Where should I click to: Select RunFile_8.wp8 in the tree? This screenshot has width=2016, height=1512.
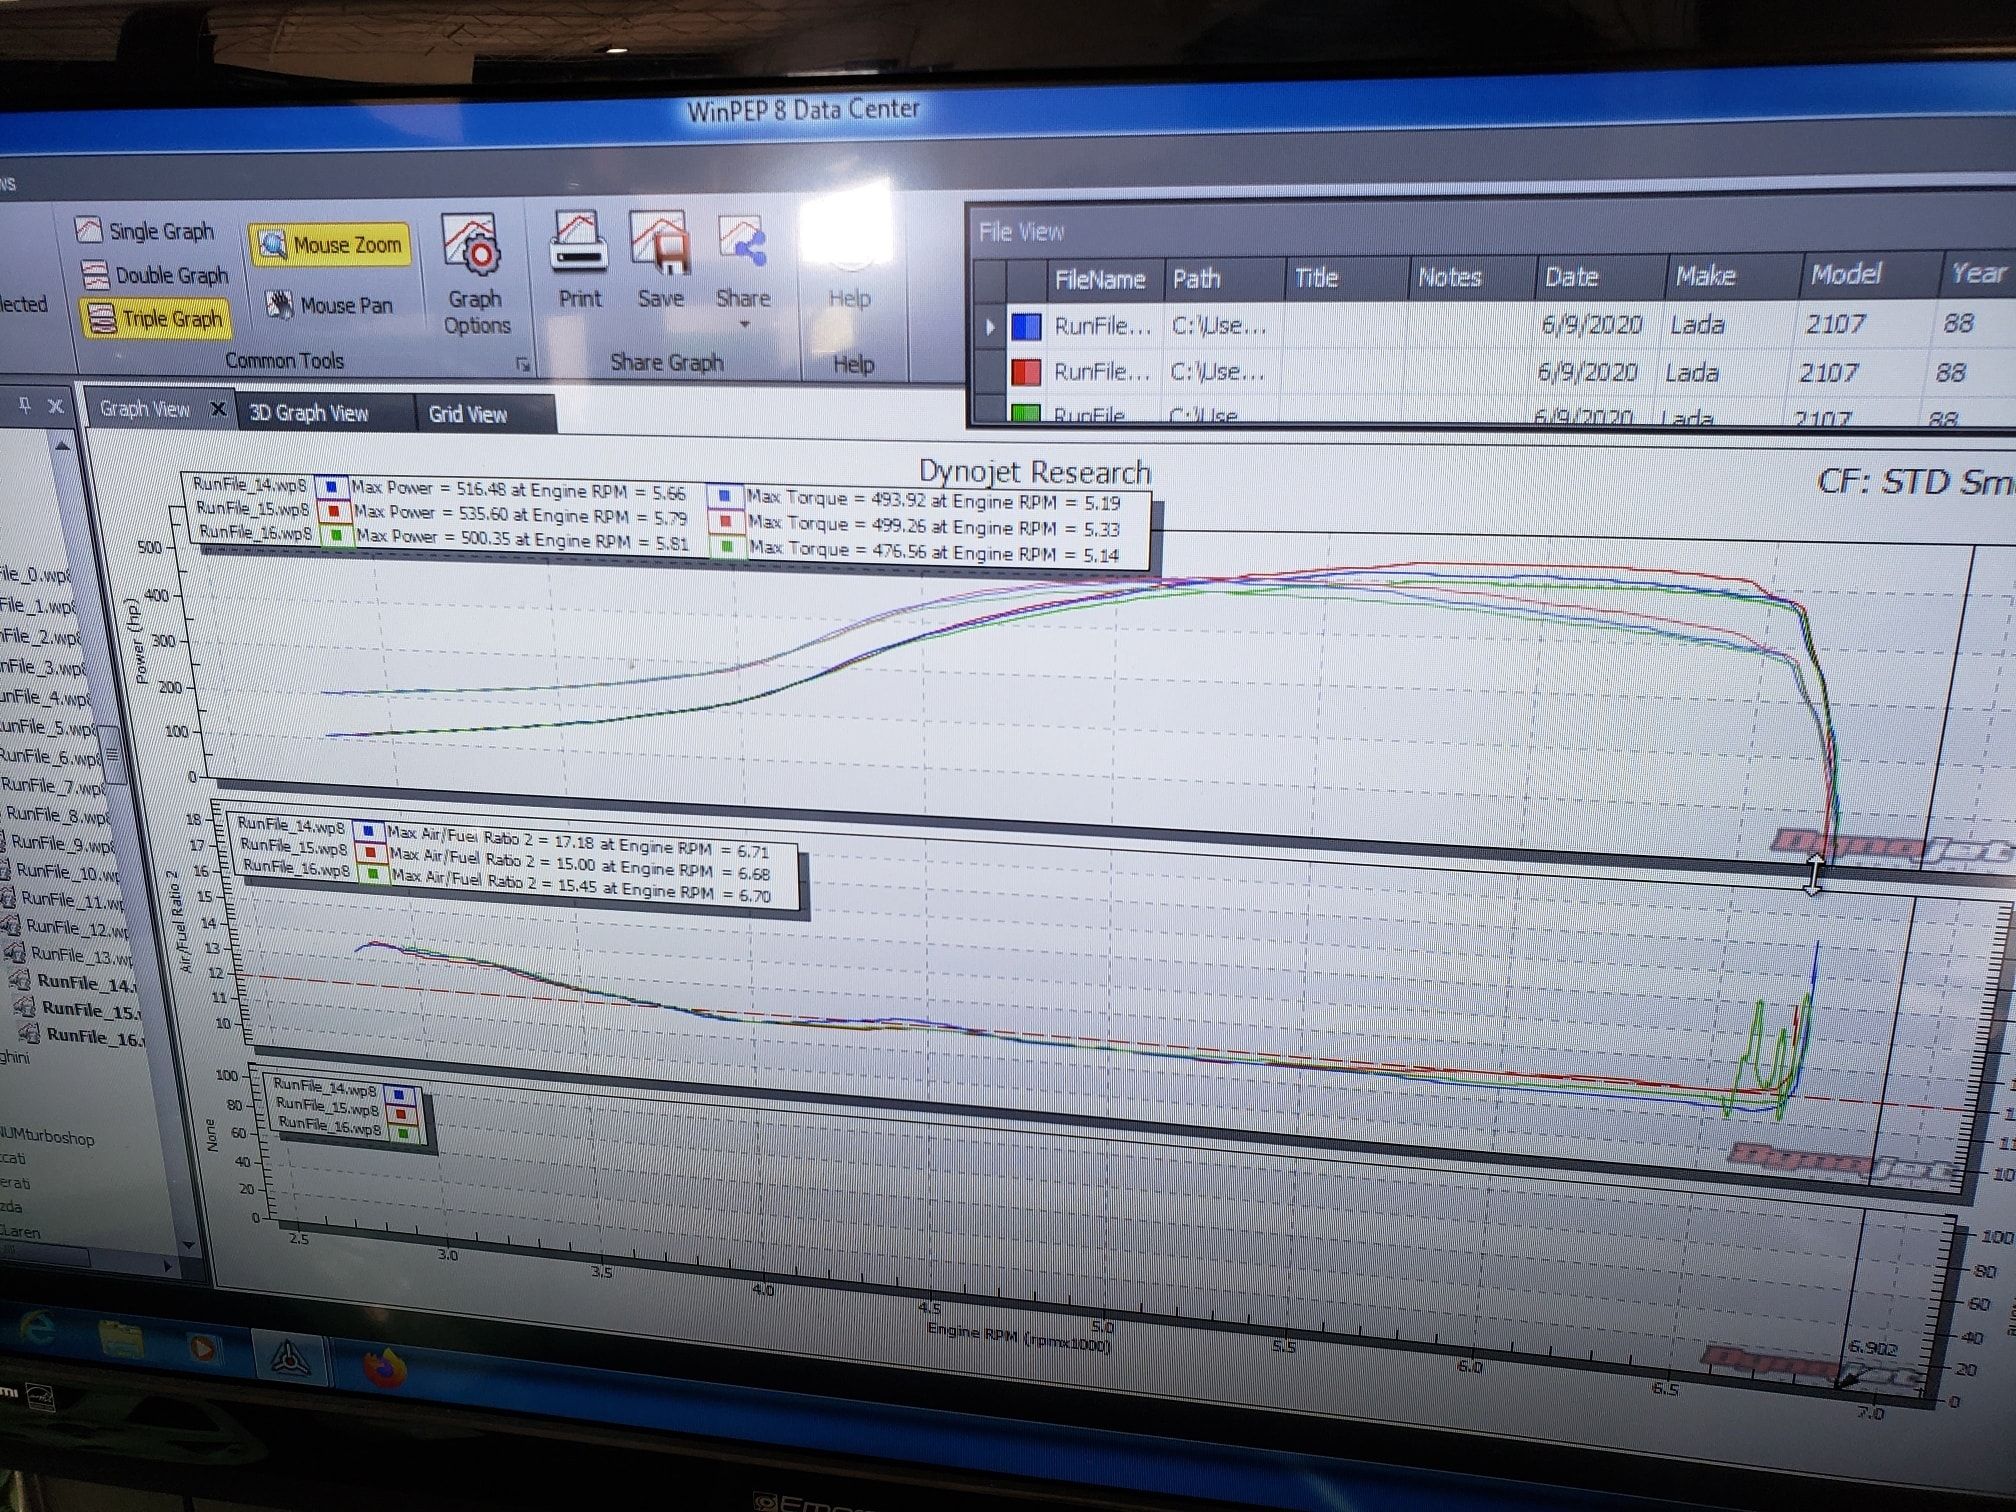pyautogui.click(x=57, y=814)
